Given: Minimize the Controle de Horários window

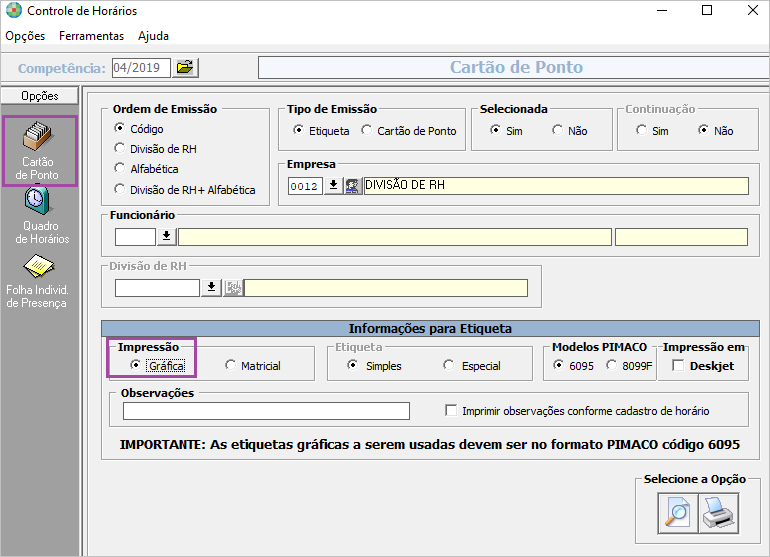Looking at the screenshot, I should click(662, 10).
